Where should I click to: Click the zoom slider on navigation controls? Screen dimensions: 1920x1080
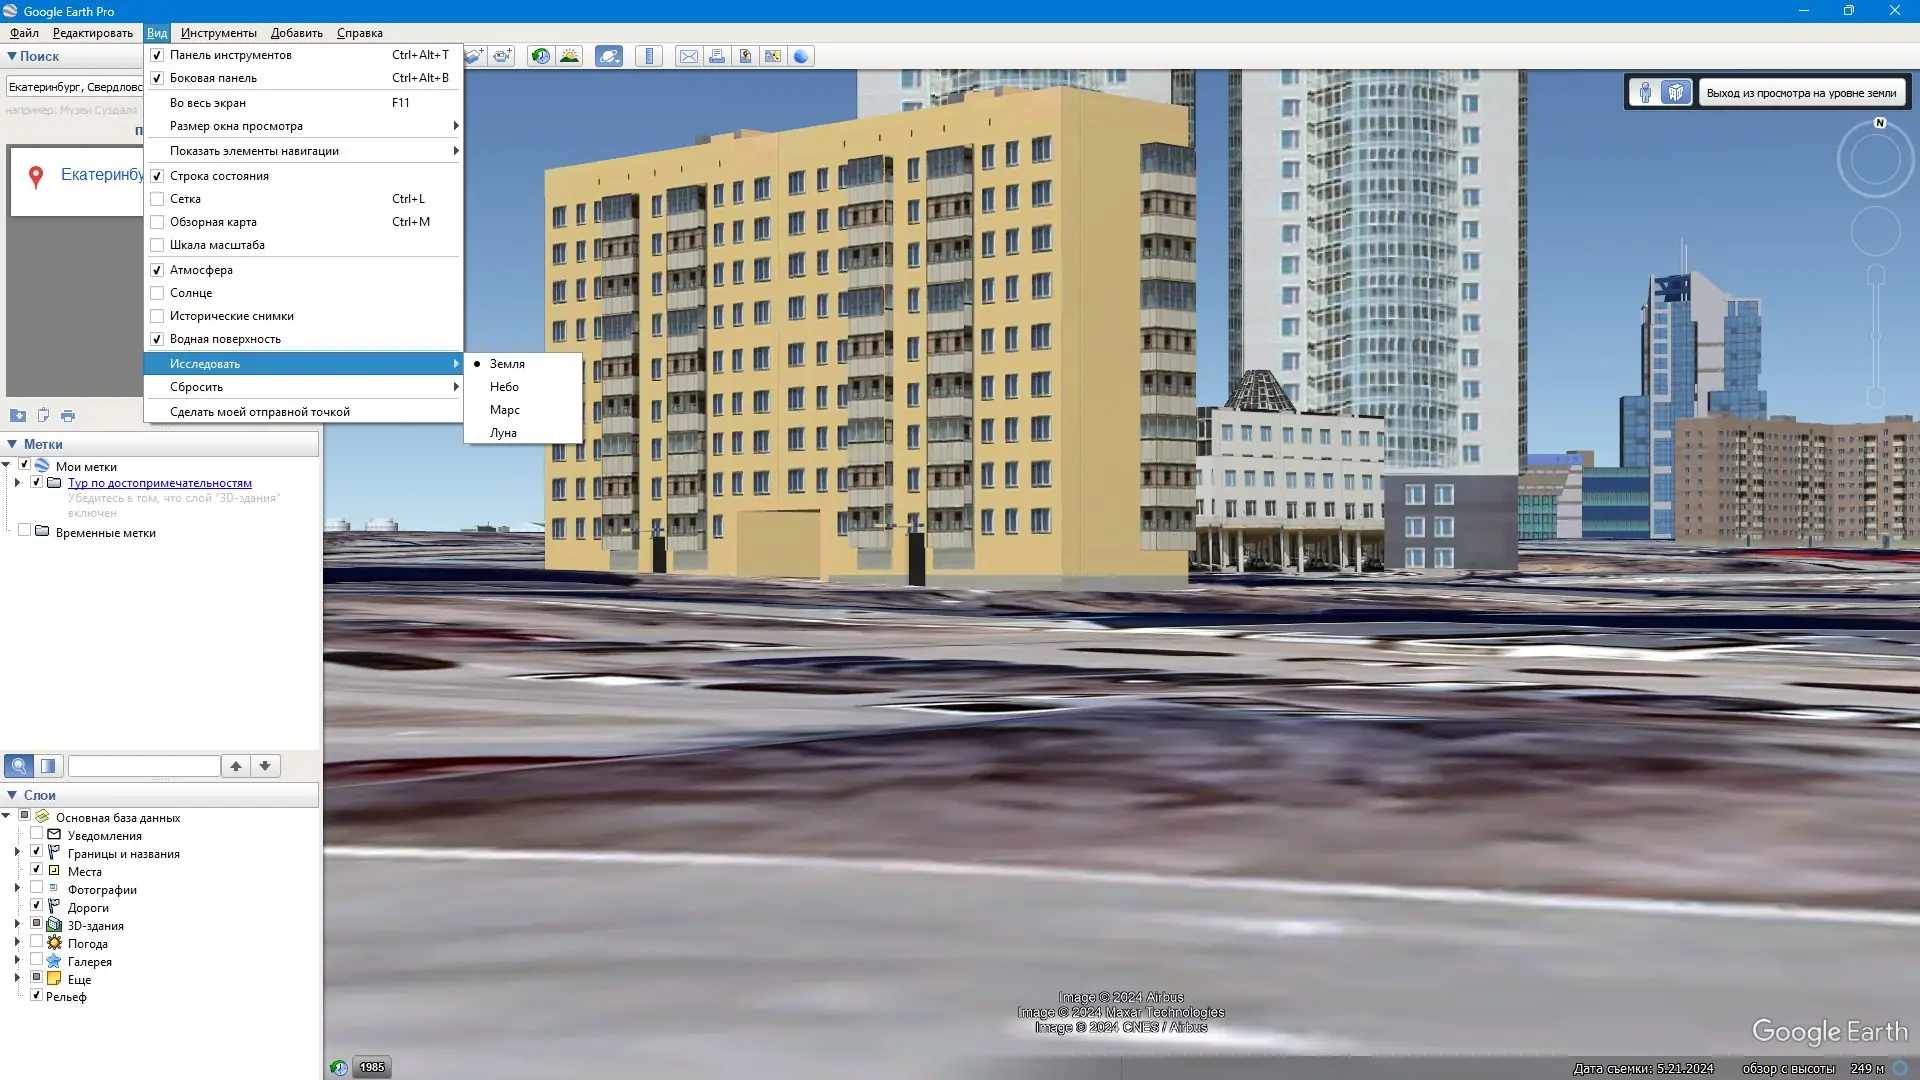click(1875, 335)
